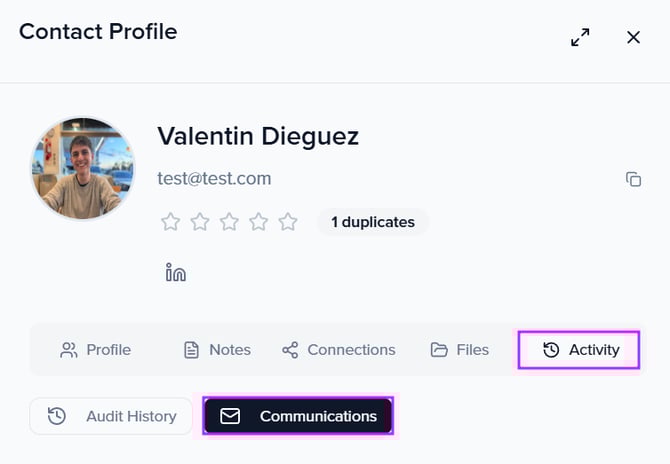Give contact a five star rating
Image resolution: width=670 pixels, height=464 pixels.
(288, 222)
